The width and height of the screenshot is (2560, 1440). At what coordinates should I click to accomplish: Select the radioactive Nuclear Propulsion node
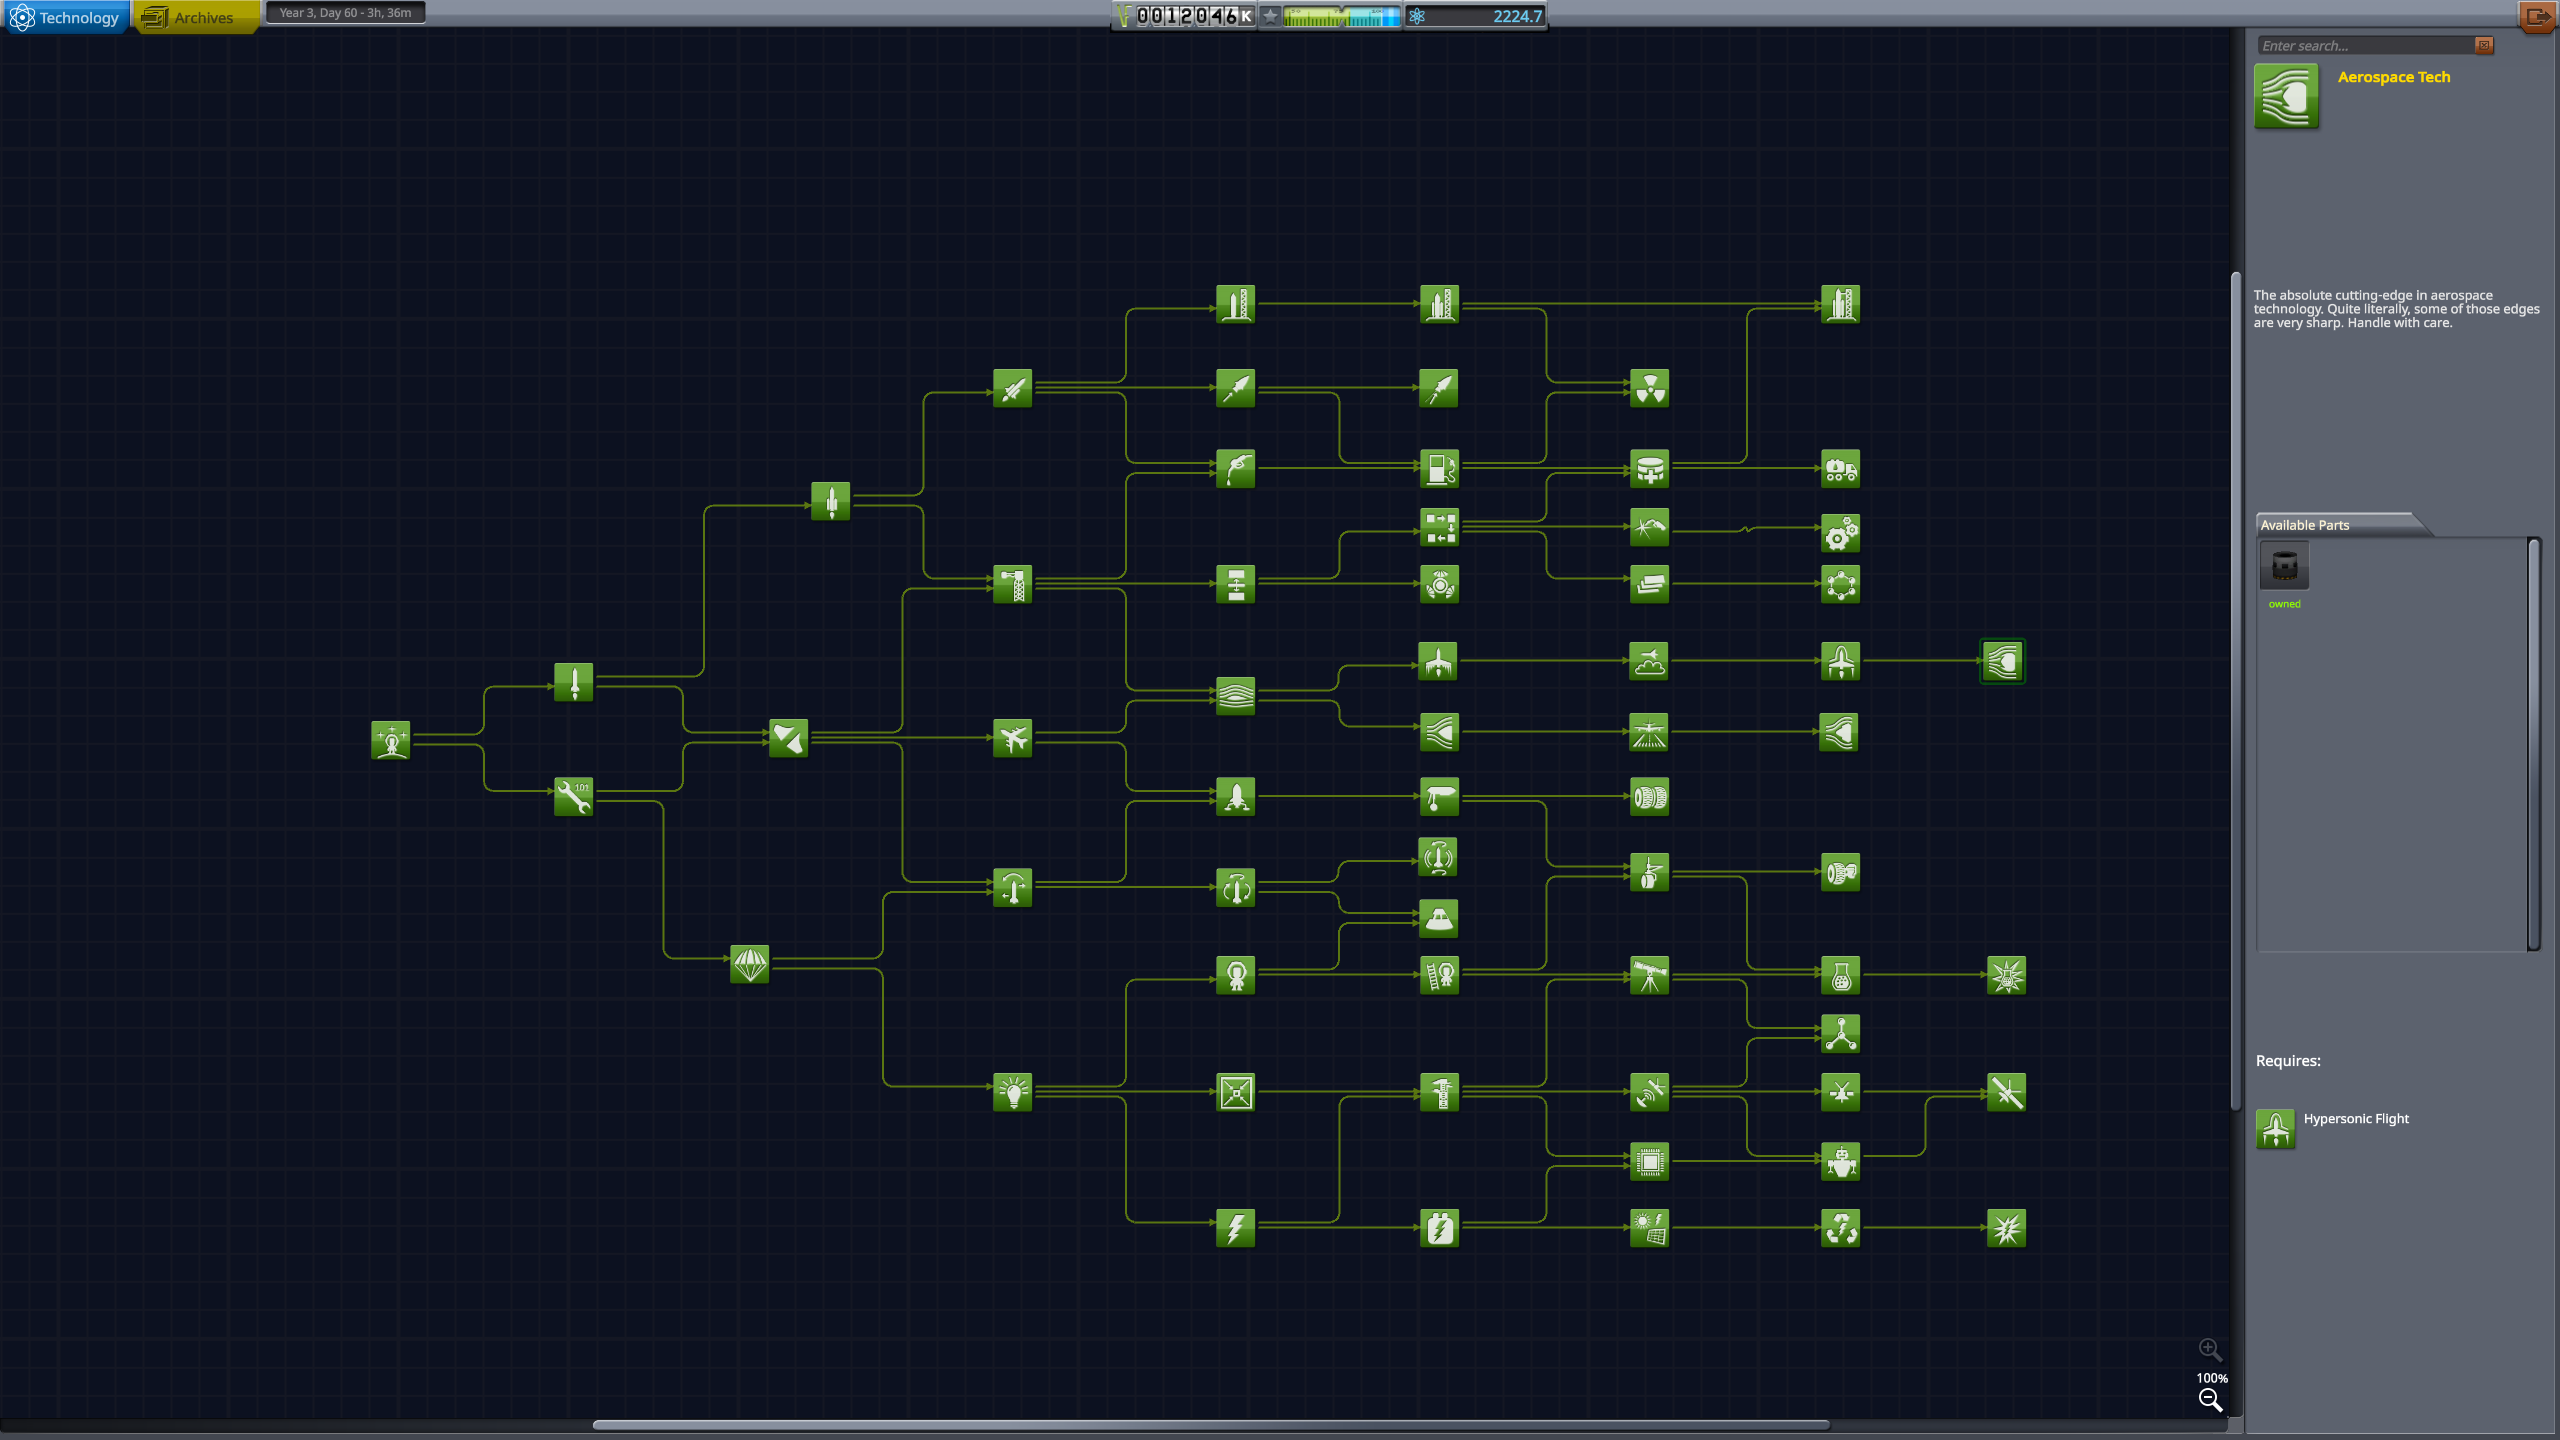1649,389
